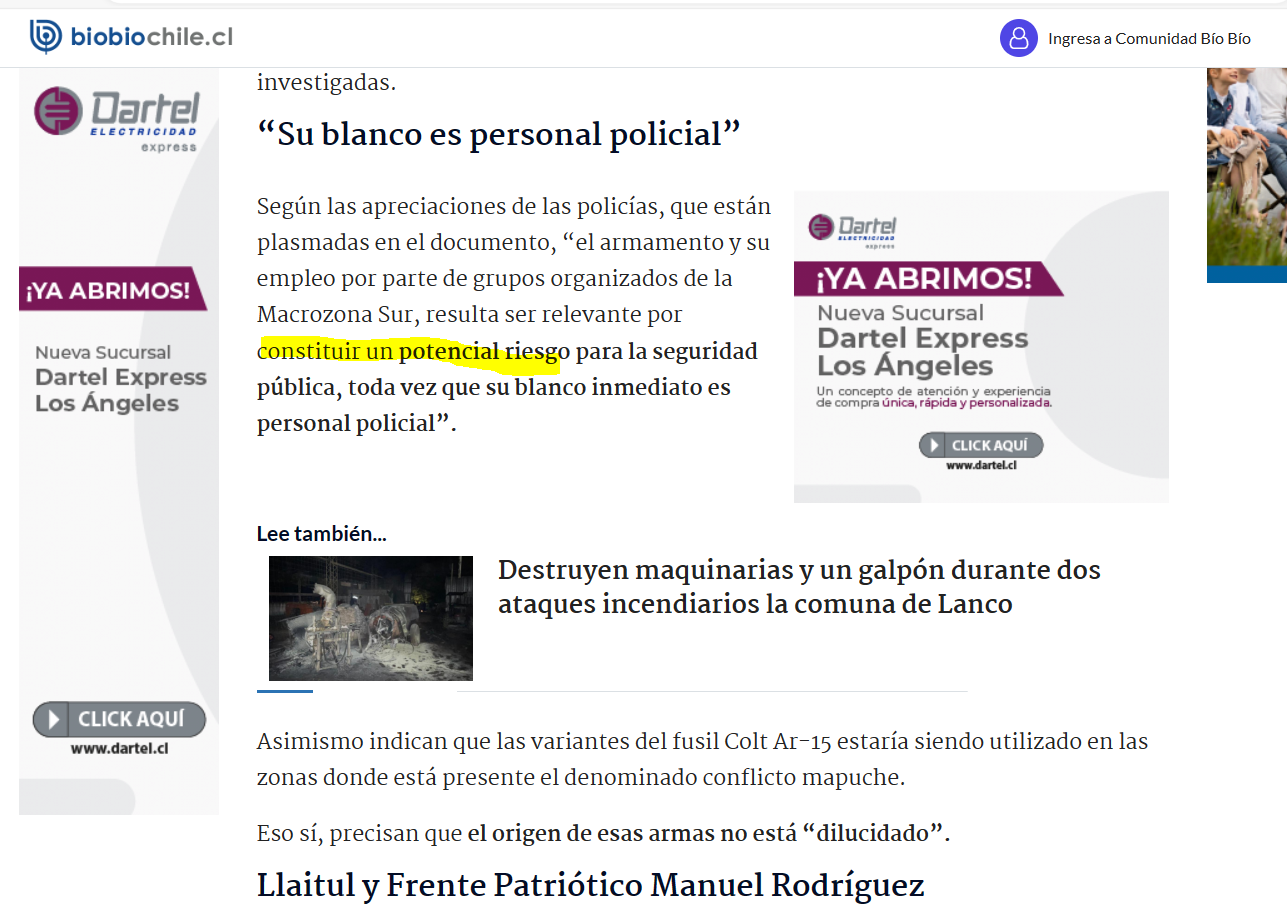Click the Dartel logo in left sidebar ad
This screenshot has height=918, width=1287.
(117, 119)
